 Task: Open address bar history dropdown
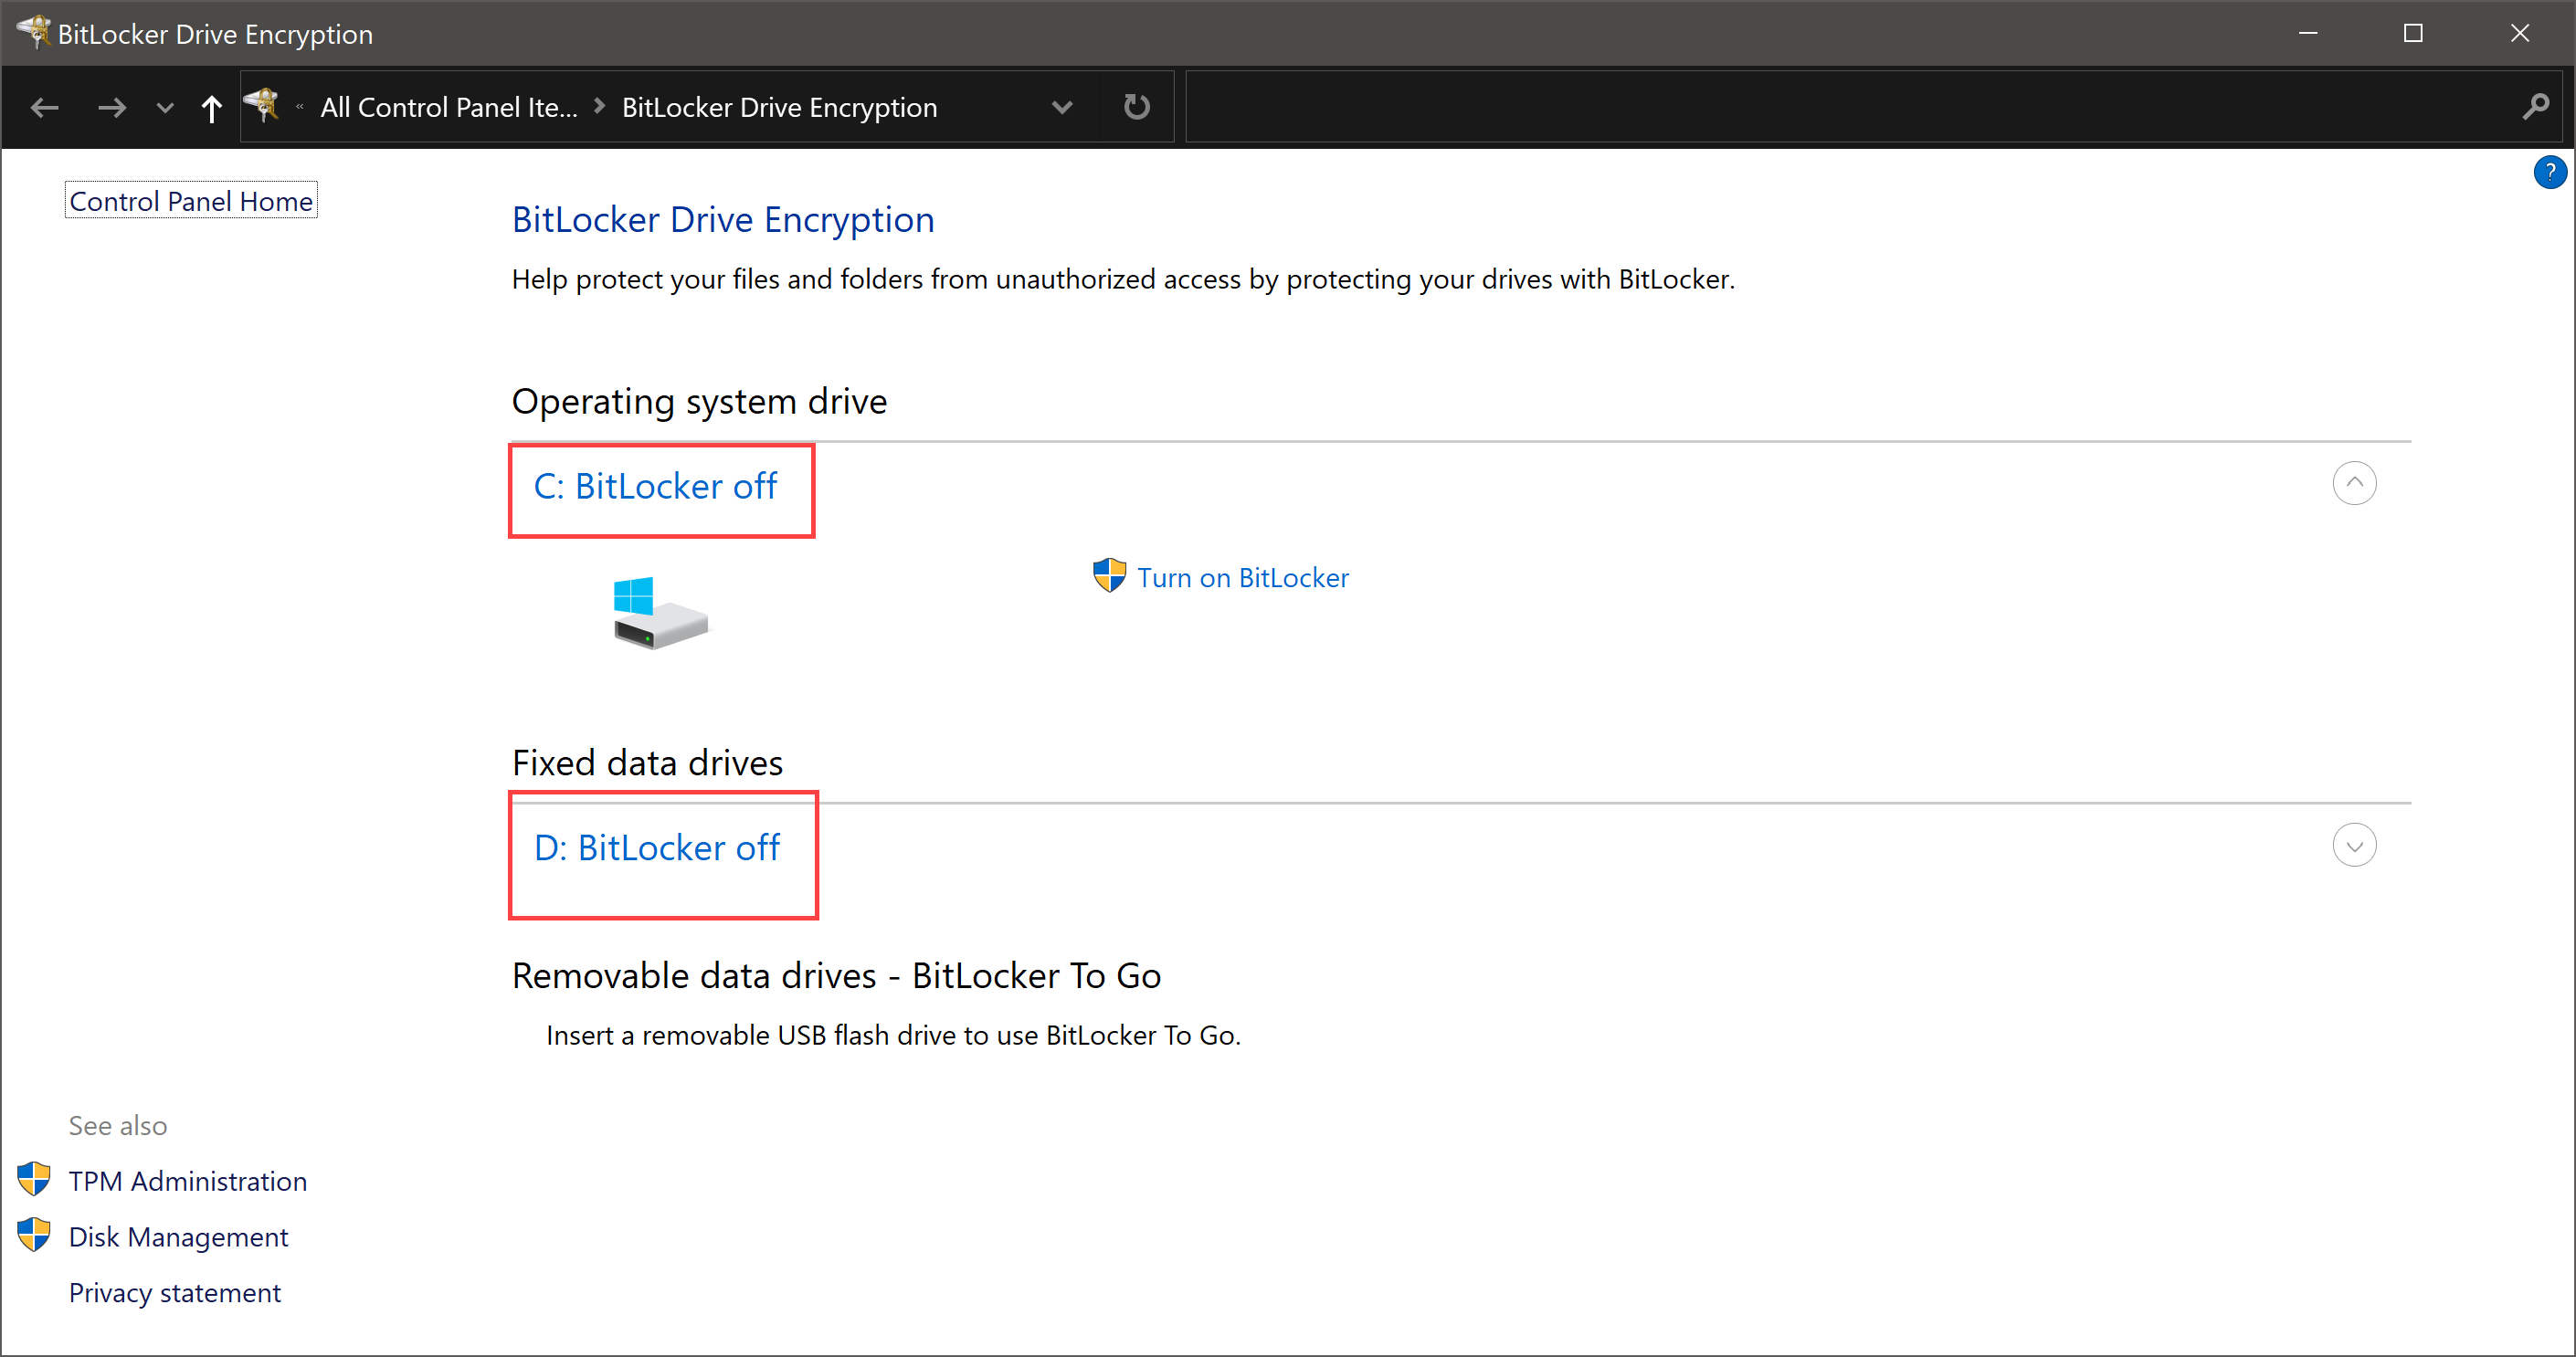coord(1062,107)
